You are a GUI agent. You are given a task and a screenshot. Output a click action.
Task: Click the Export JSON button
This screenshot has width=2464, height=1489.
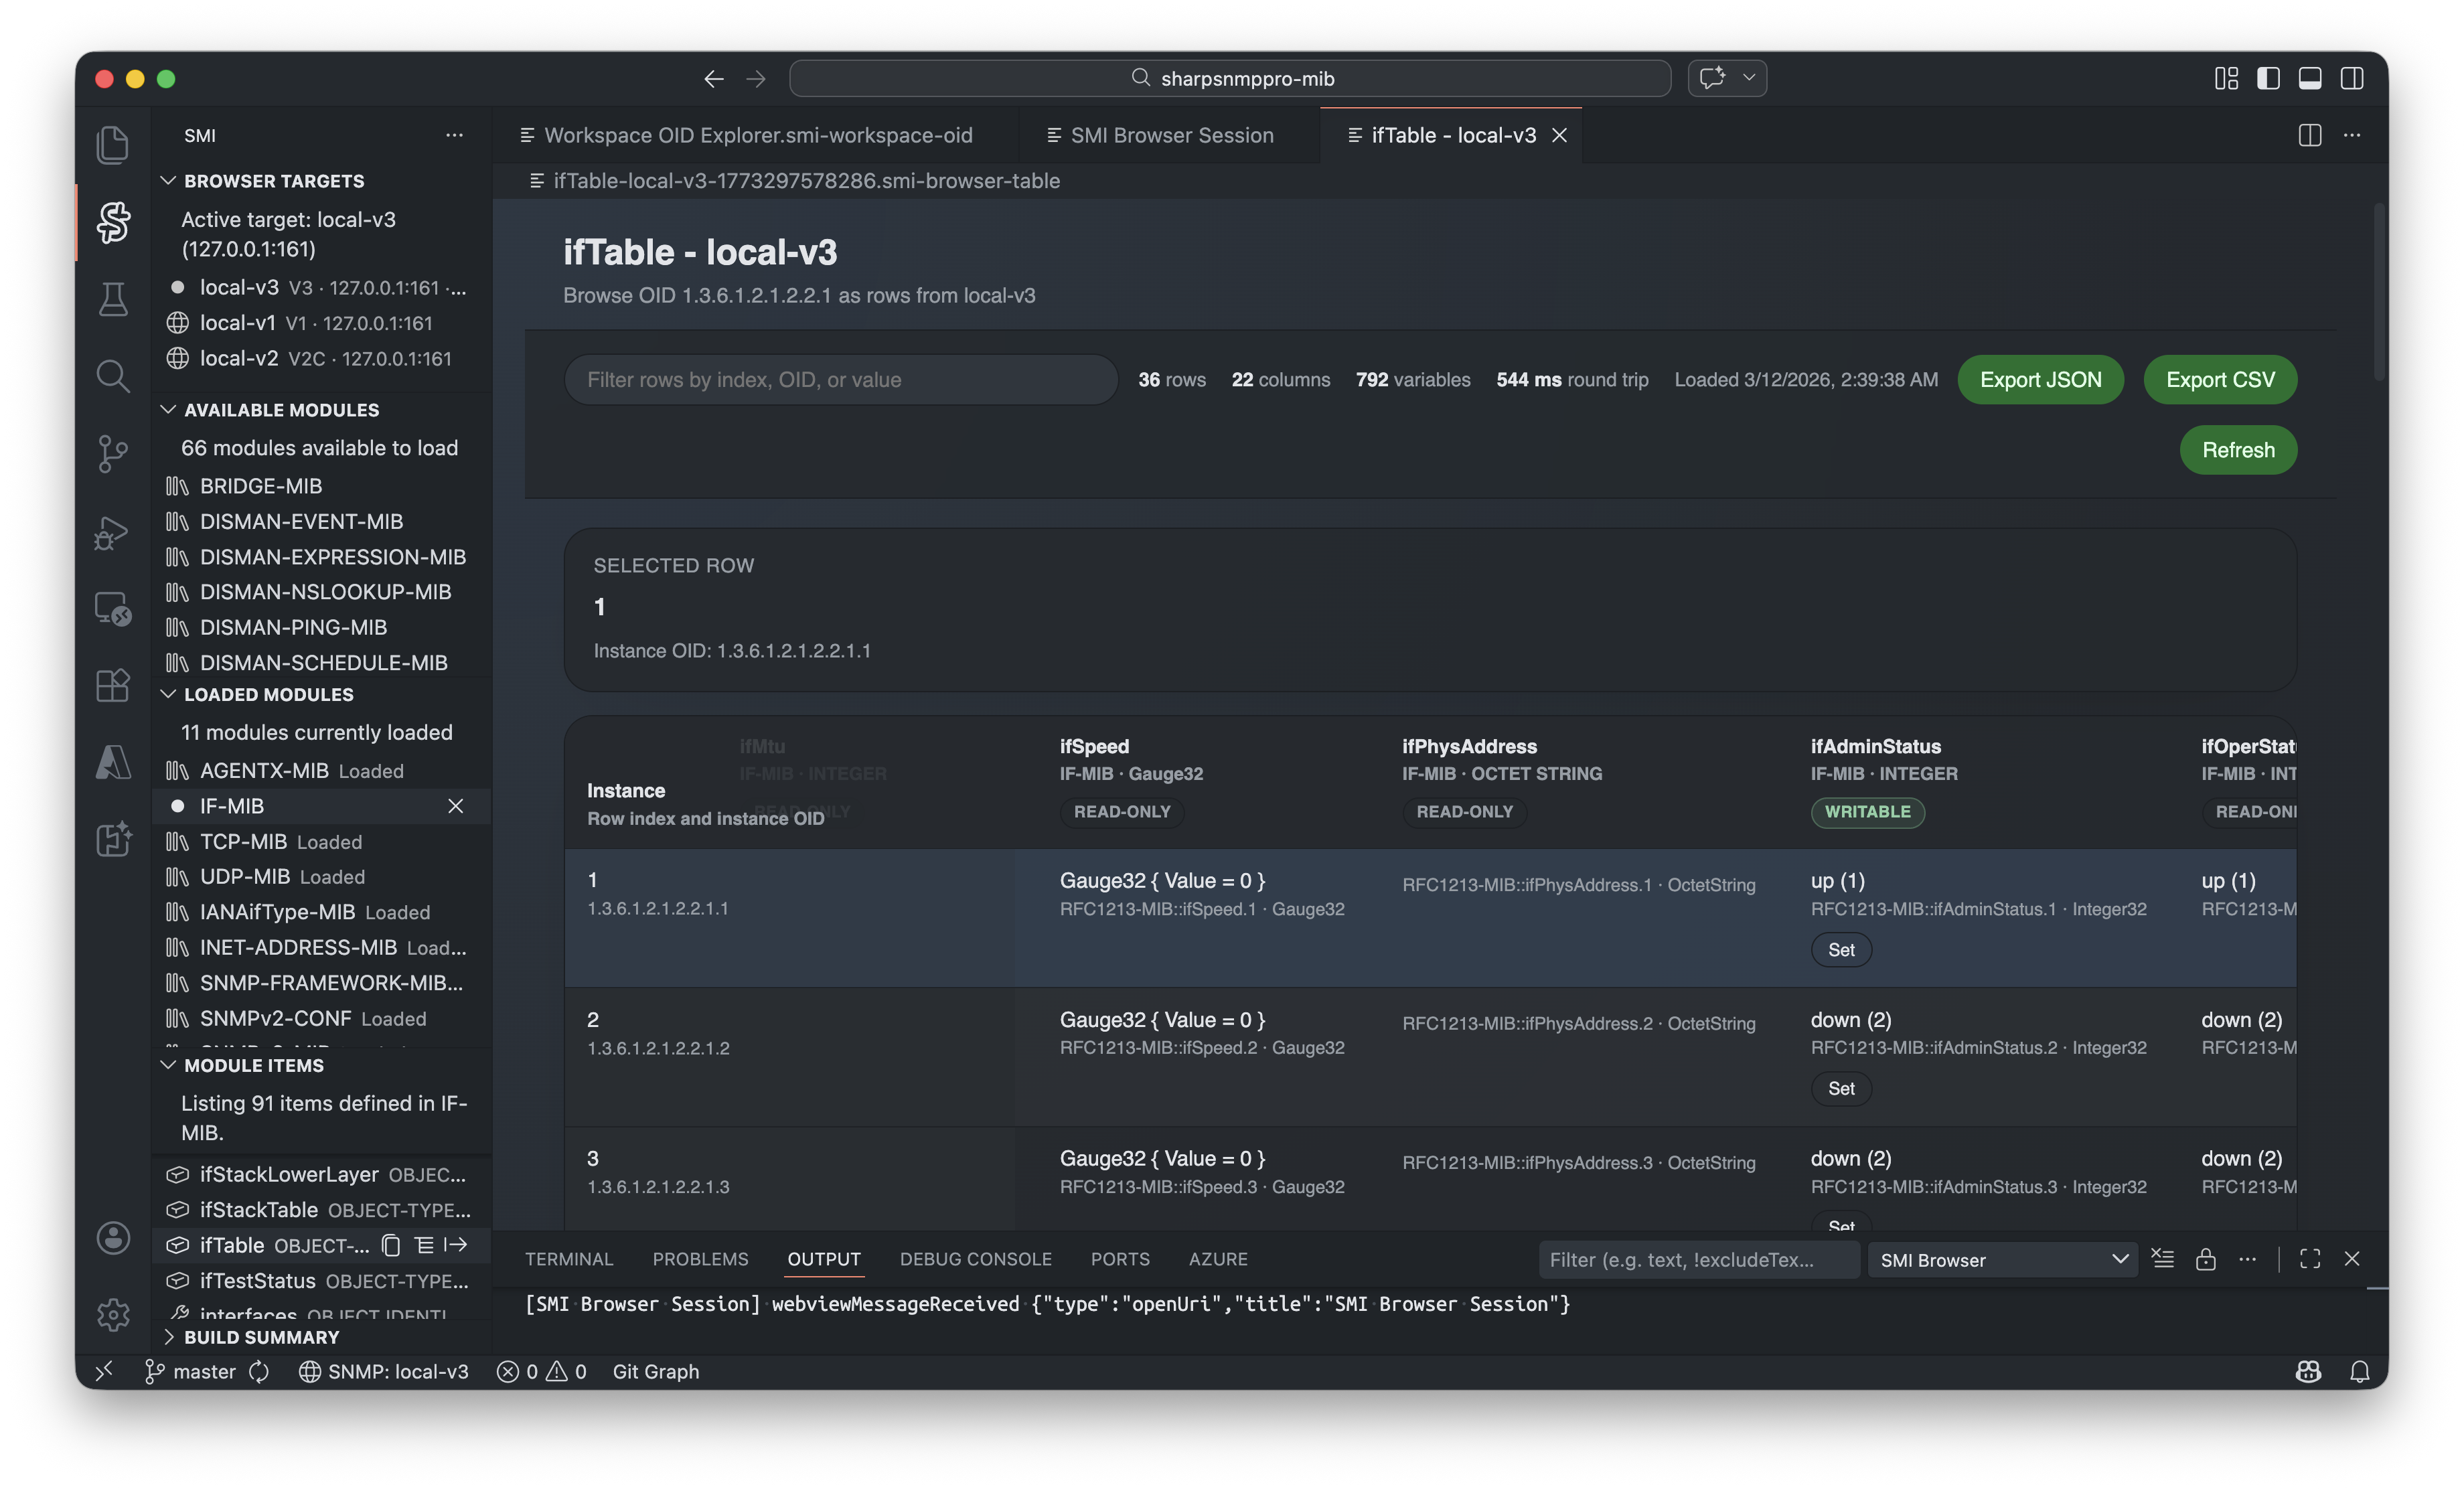tap(2040, 380)
